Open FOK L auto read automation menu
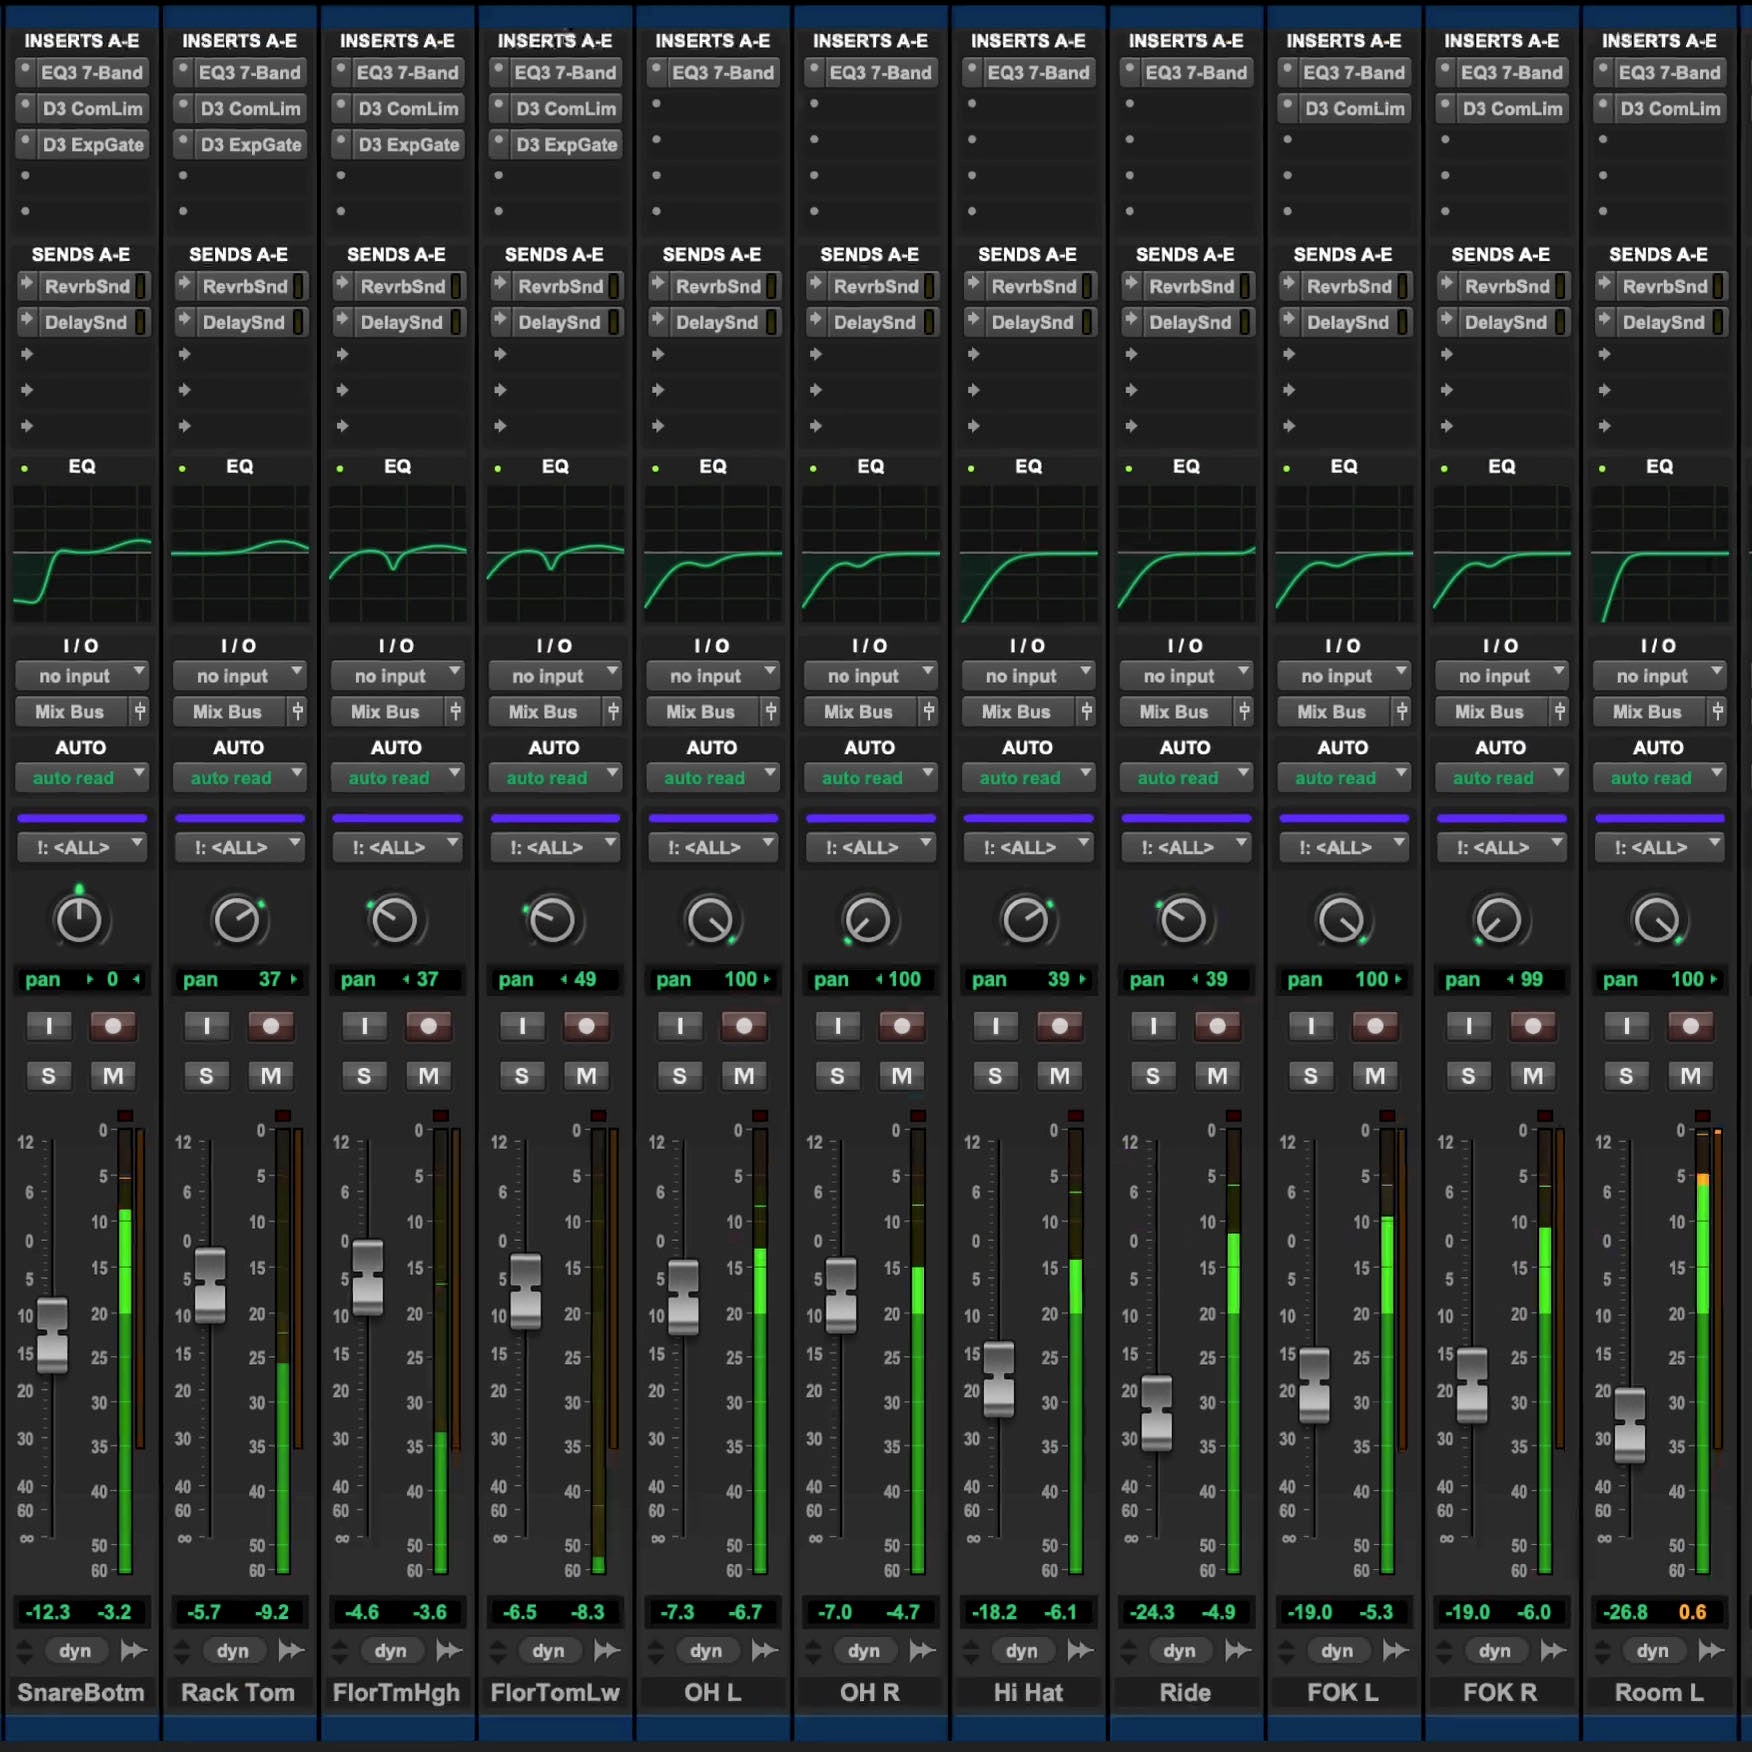 tap(1344, 778)
